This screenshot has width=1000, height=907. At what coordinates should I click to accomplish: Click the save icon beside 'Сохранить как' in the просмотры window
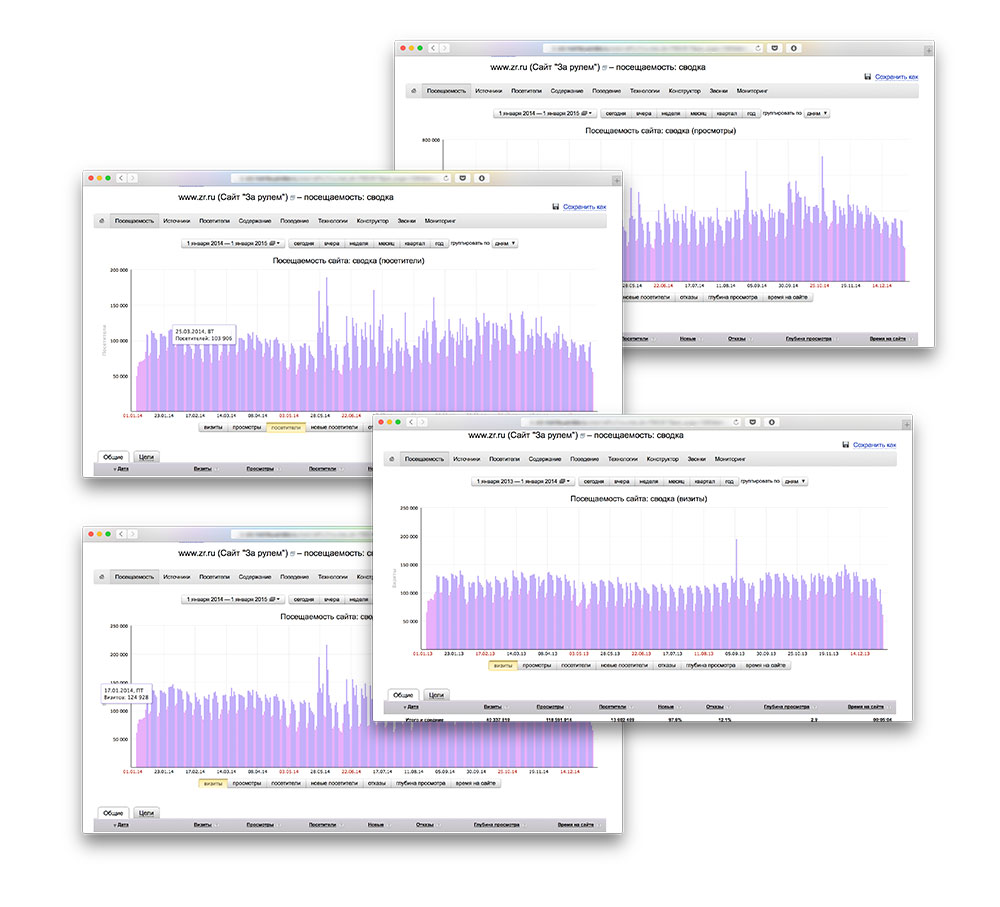pyautogui.click(x=867, y=76)
